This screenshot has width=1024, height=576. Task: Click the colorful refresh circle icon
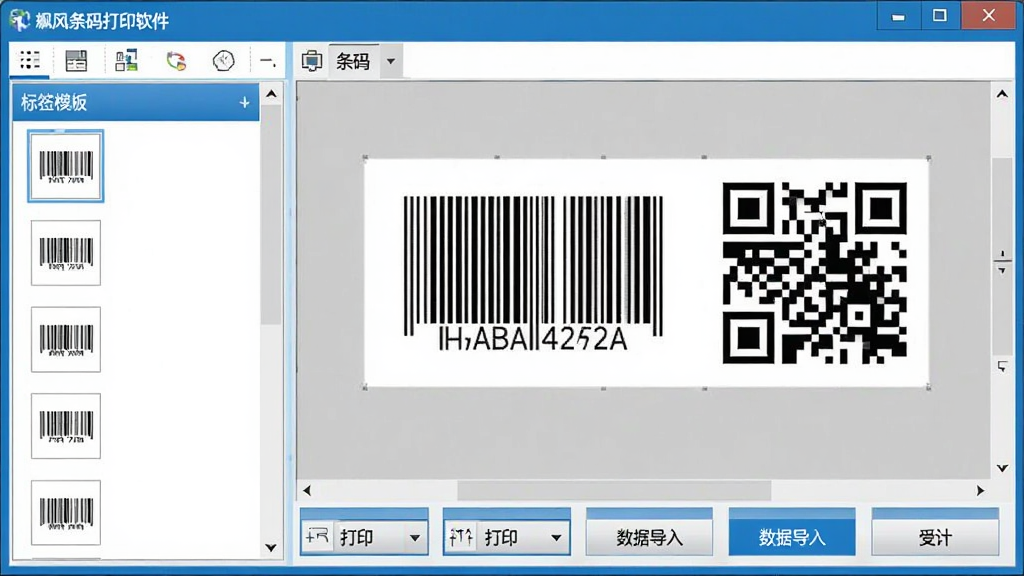click(x=176, y=61)
